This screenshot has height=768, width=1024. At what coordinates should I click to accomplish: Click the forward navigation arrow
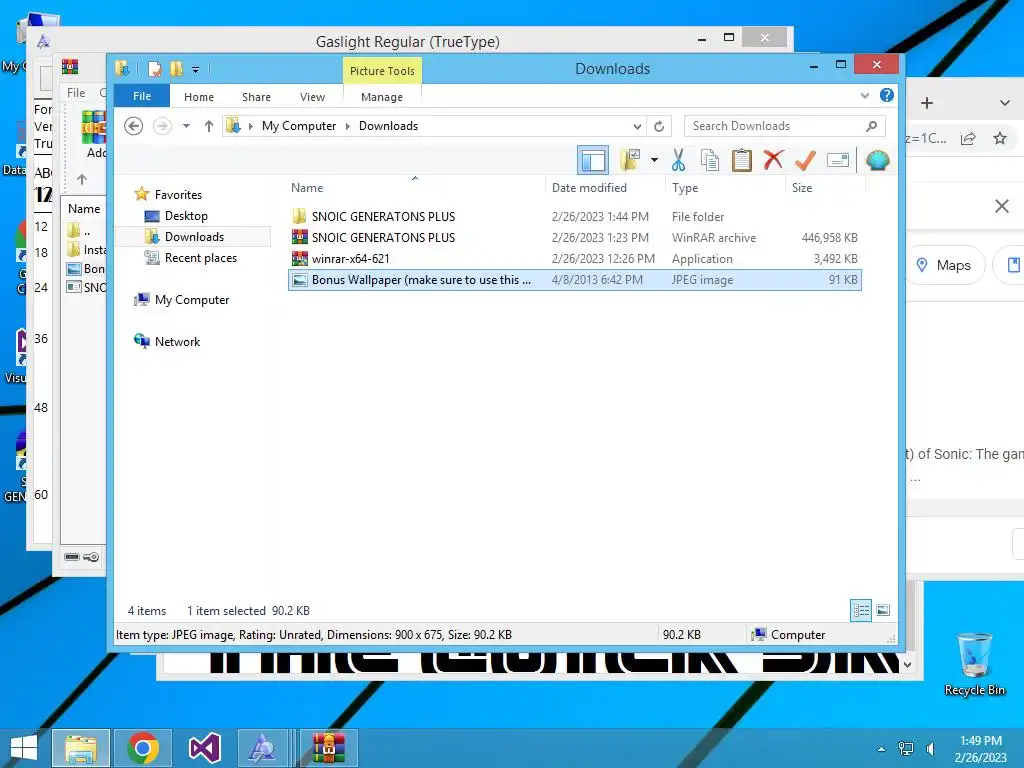coord(162,125)
